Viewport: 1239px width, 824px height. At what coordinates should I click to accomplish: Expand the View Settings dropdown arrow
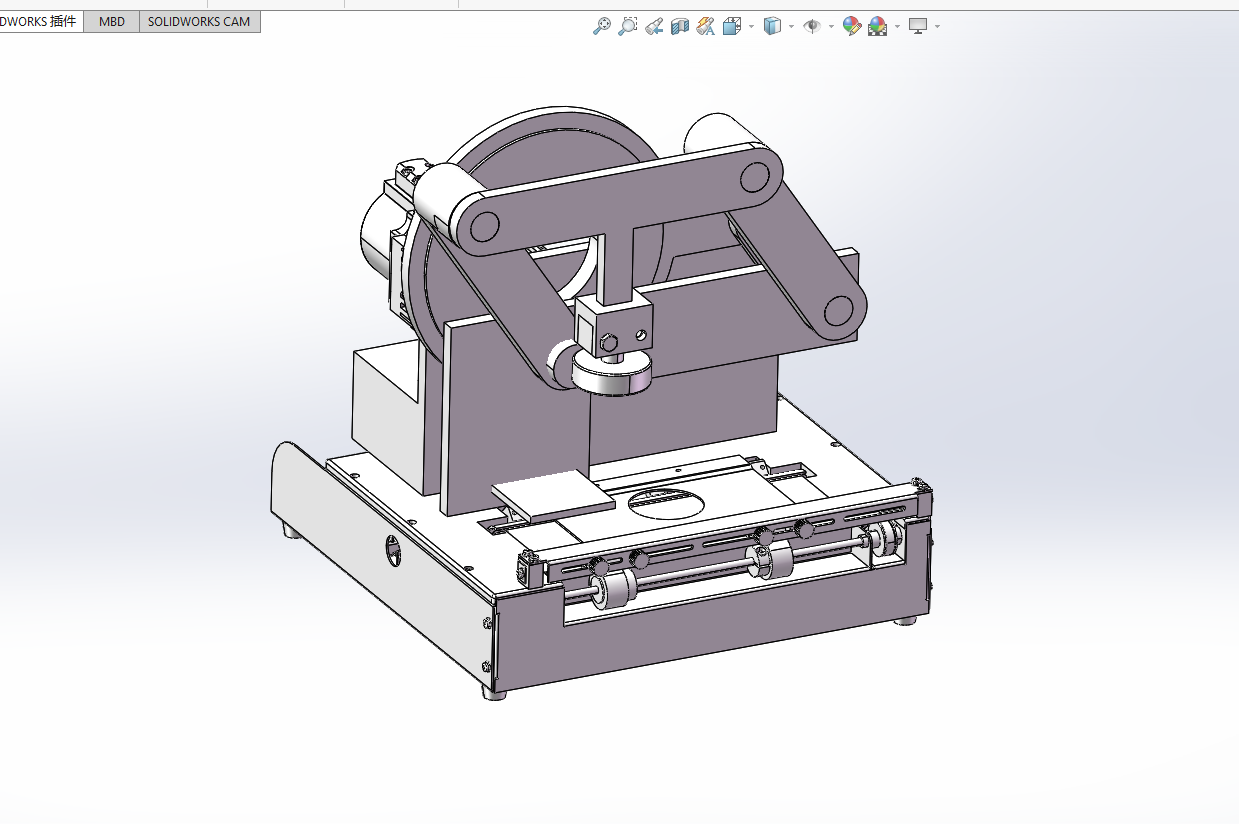[937, 27]
